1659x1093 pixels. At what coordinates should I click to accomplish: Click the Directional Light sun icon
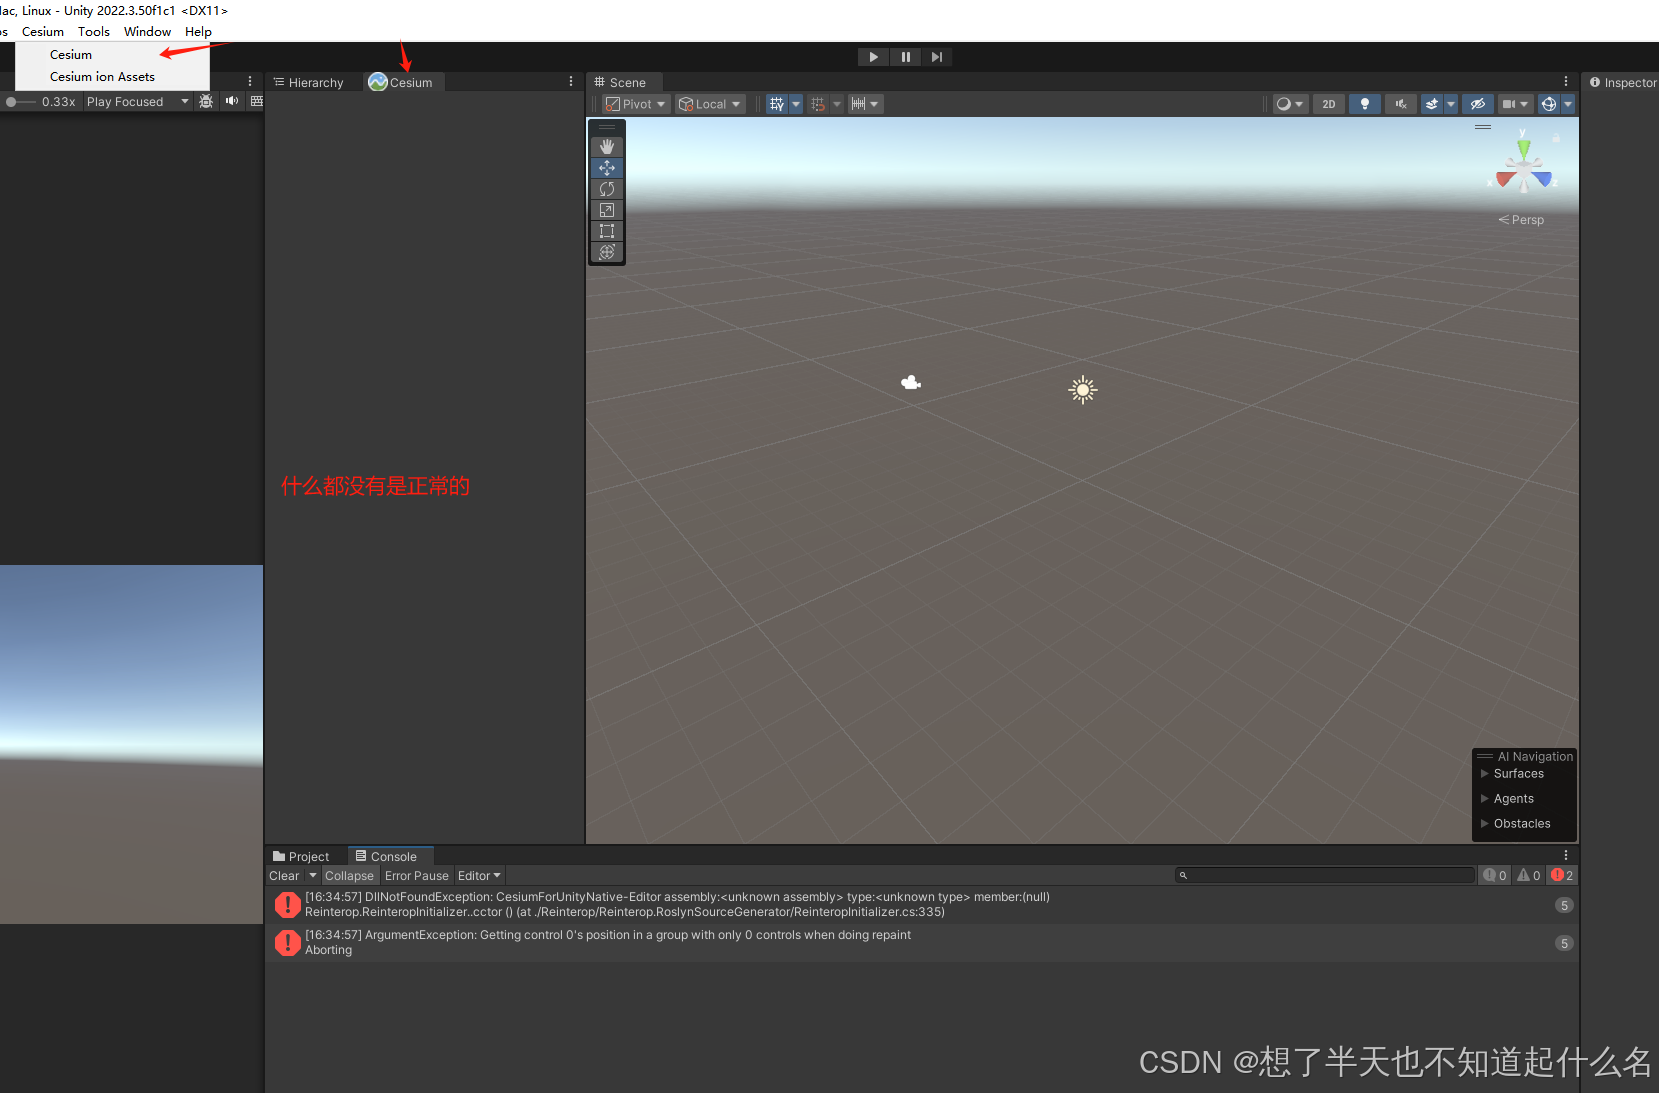(1083, 390)
